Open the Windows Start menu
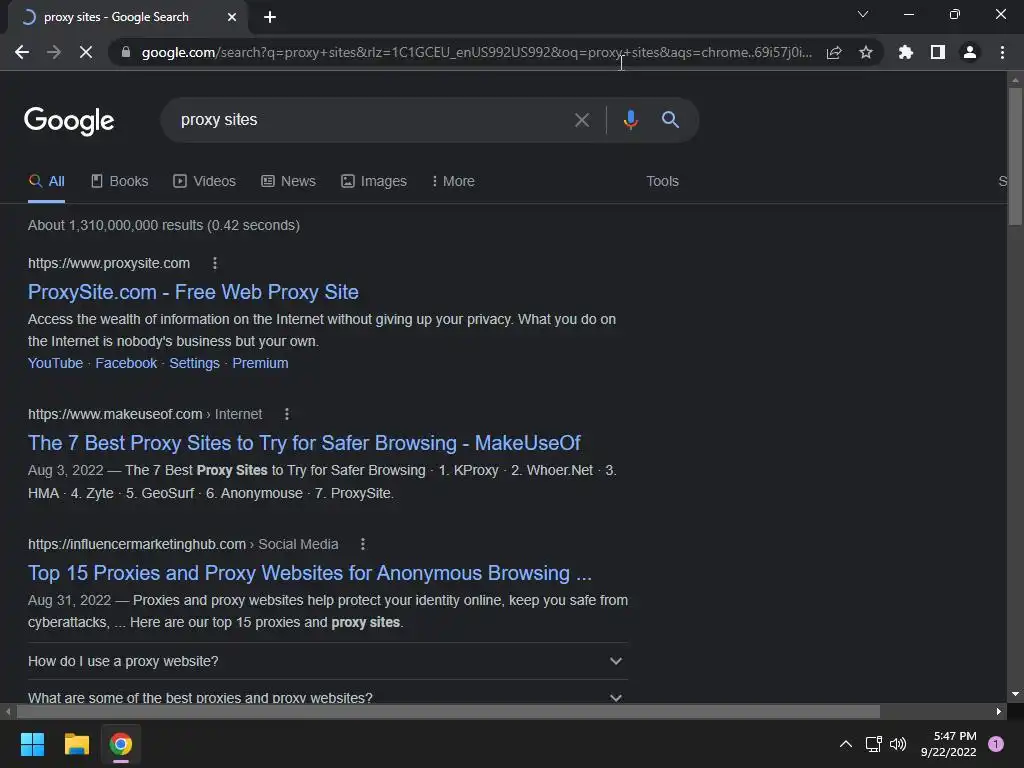Screen dimensions: 1024x768 pos(32,744)
